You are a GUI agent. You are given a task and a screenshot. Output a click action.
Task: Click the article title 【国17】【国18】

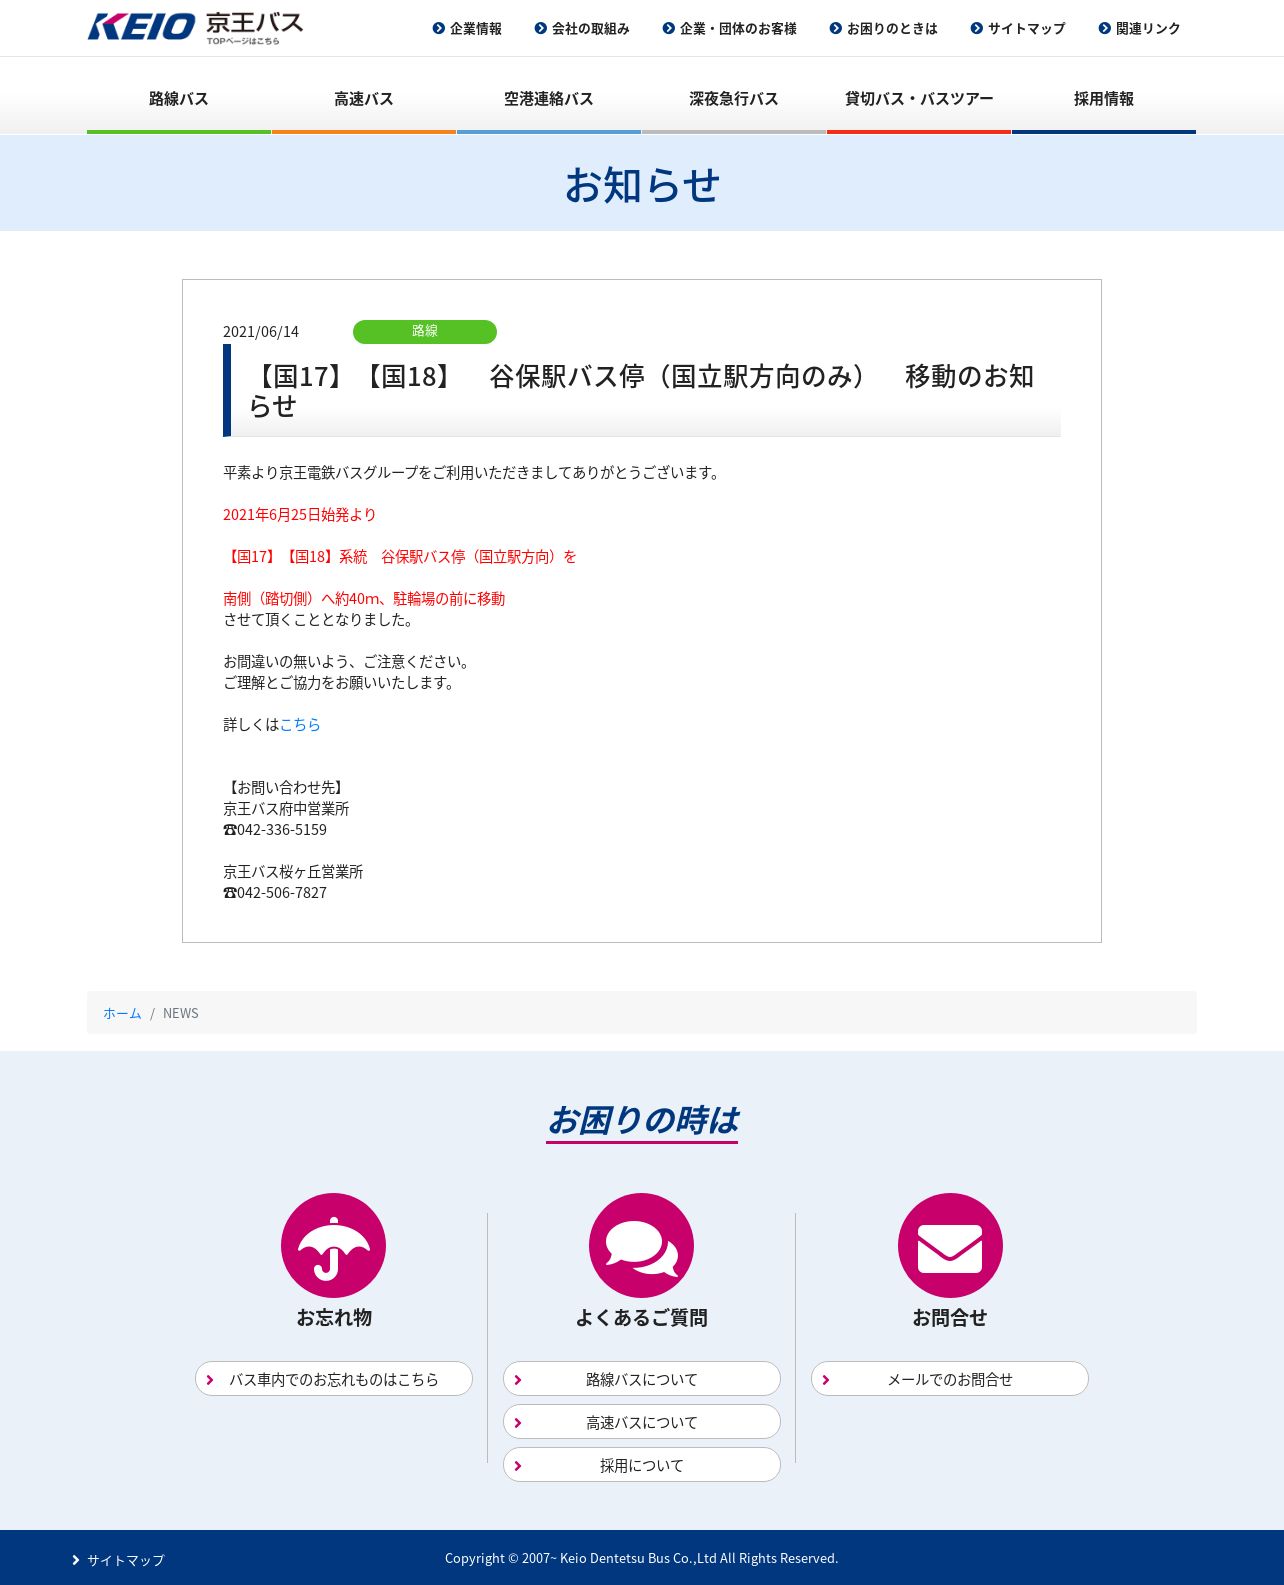[642, 390]
